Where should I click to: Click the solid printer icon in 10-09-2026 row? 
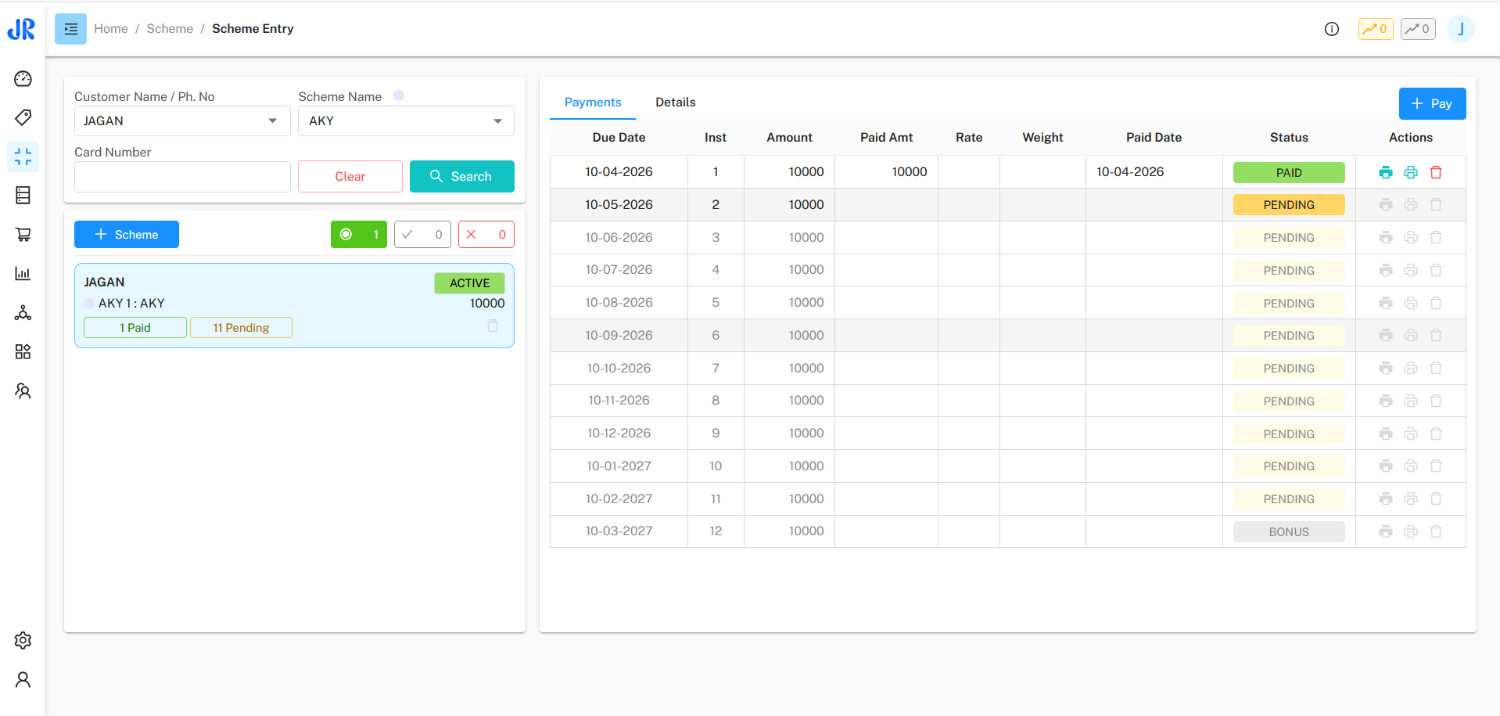pos(1385,336)
